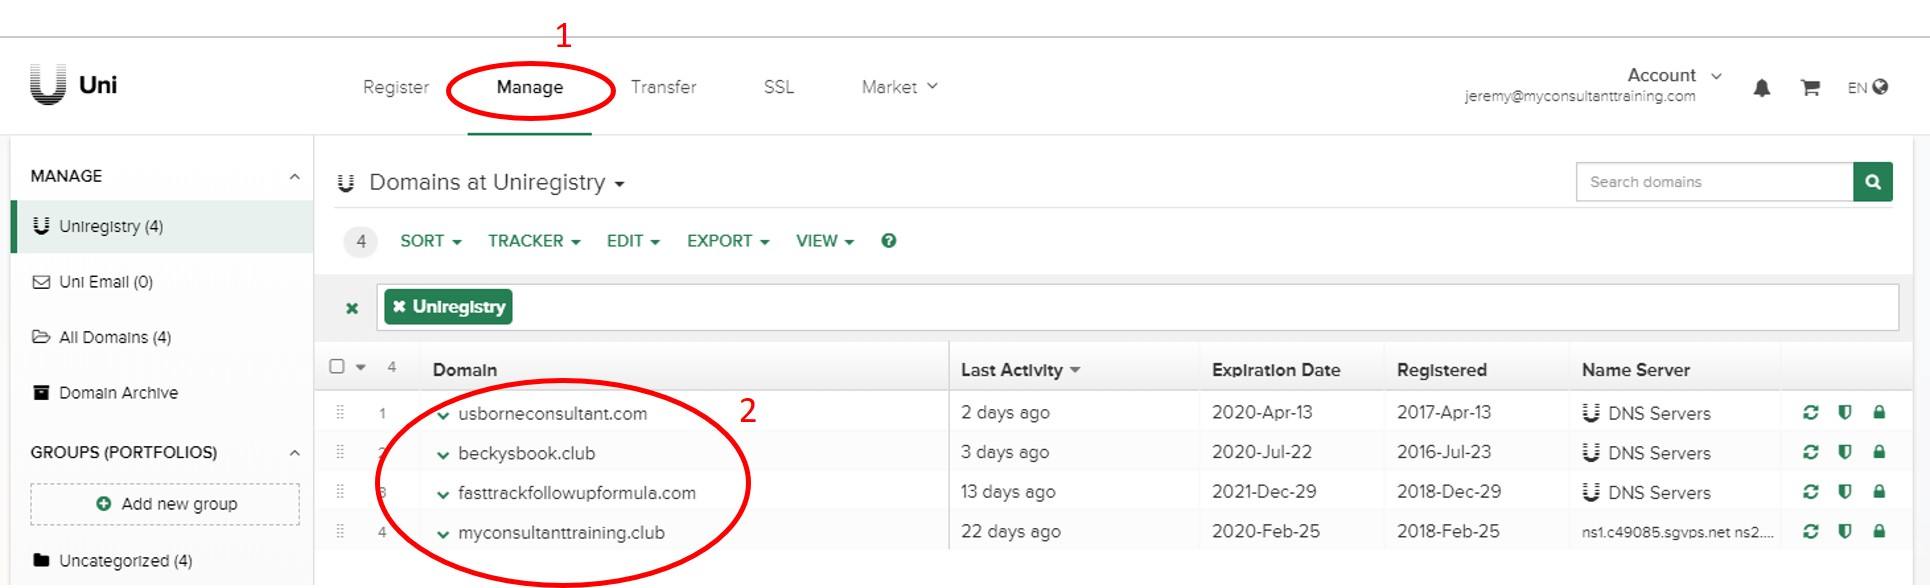Clear all filters with the green X
The width and height of the screenshot is (1930, 588).
click(352, 308)
